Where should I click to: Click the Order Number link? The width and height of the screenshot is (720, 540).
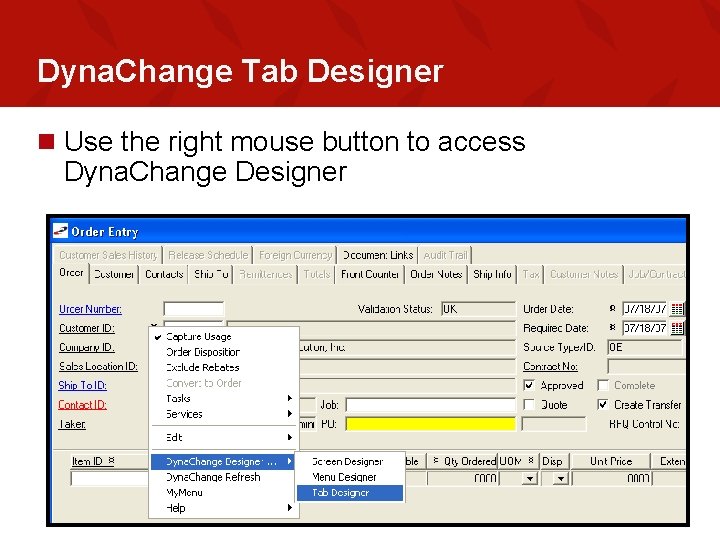(x=90, y=309)
